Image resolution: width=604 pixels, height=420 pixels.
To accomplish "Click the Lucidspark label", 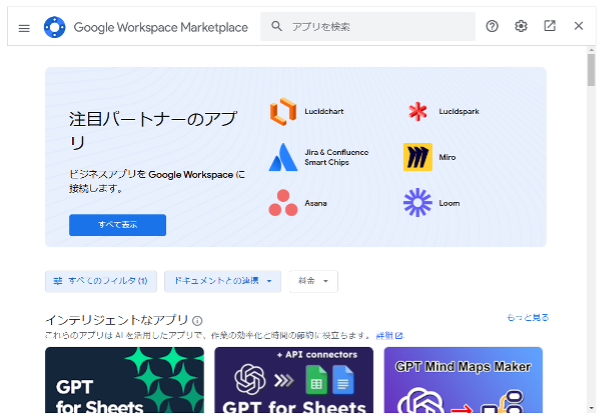I will point(459,111).
